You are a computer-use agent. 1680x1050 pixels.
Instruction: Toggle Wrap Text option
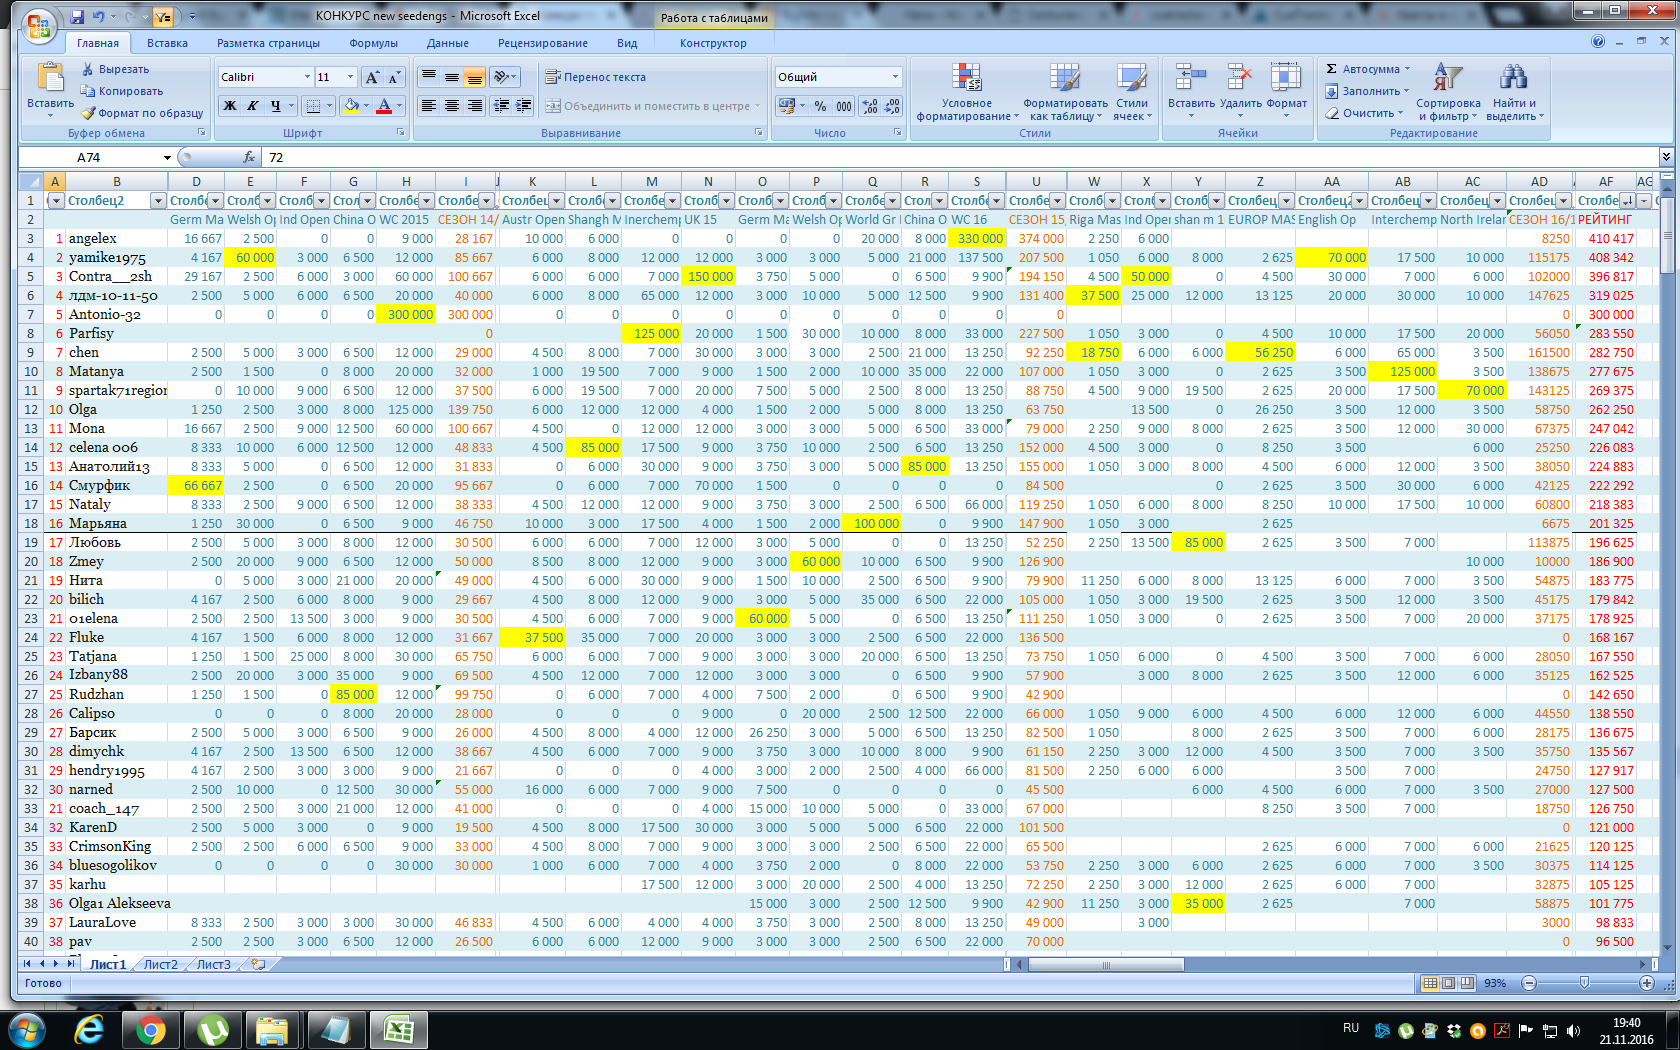click(x=595, y=77)
